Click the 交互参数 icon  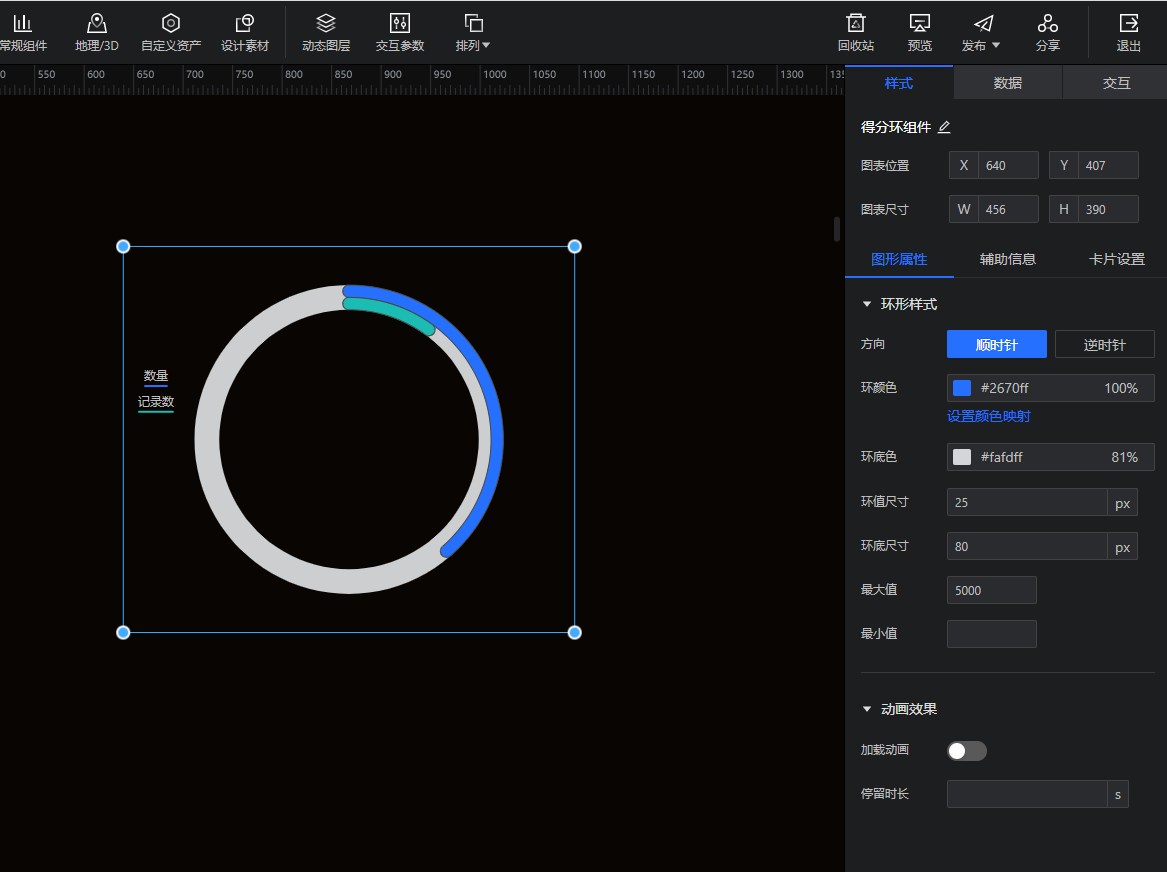(x=399, y=24)
